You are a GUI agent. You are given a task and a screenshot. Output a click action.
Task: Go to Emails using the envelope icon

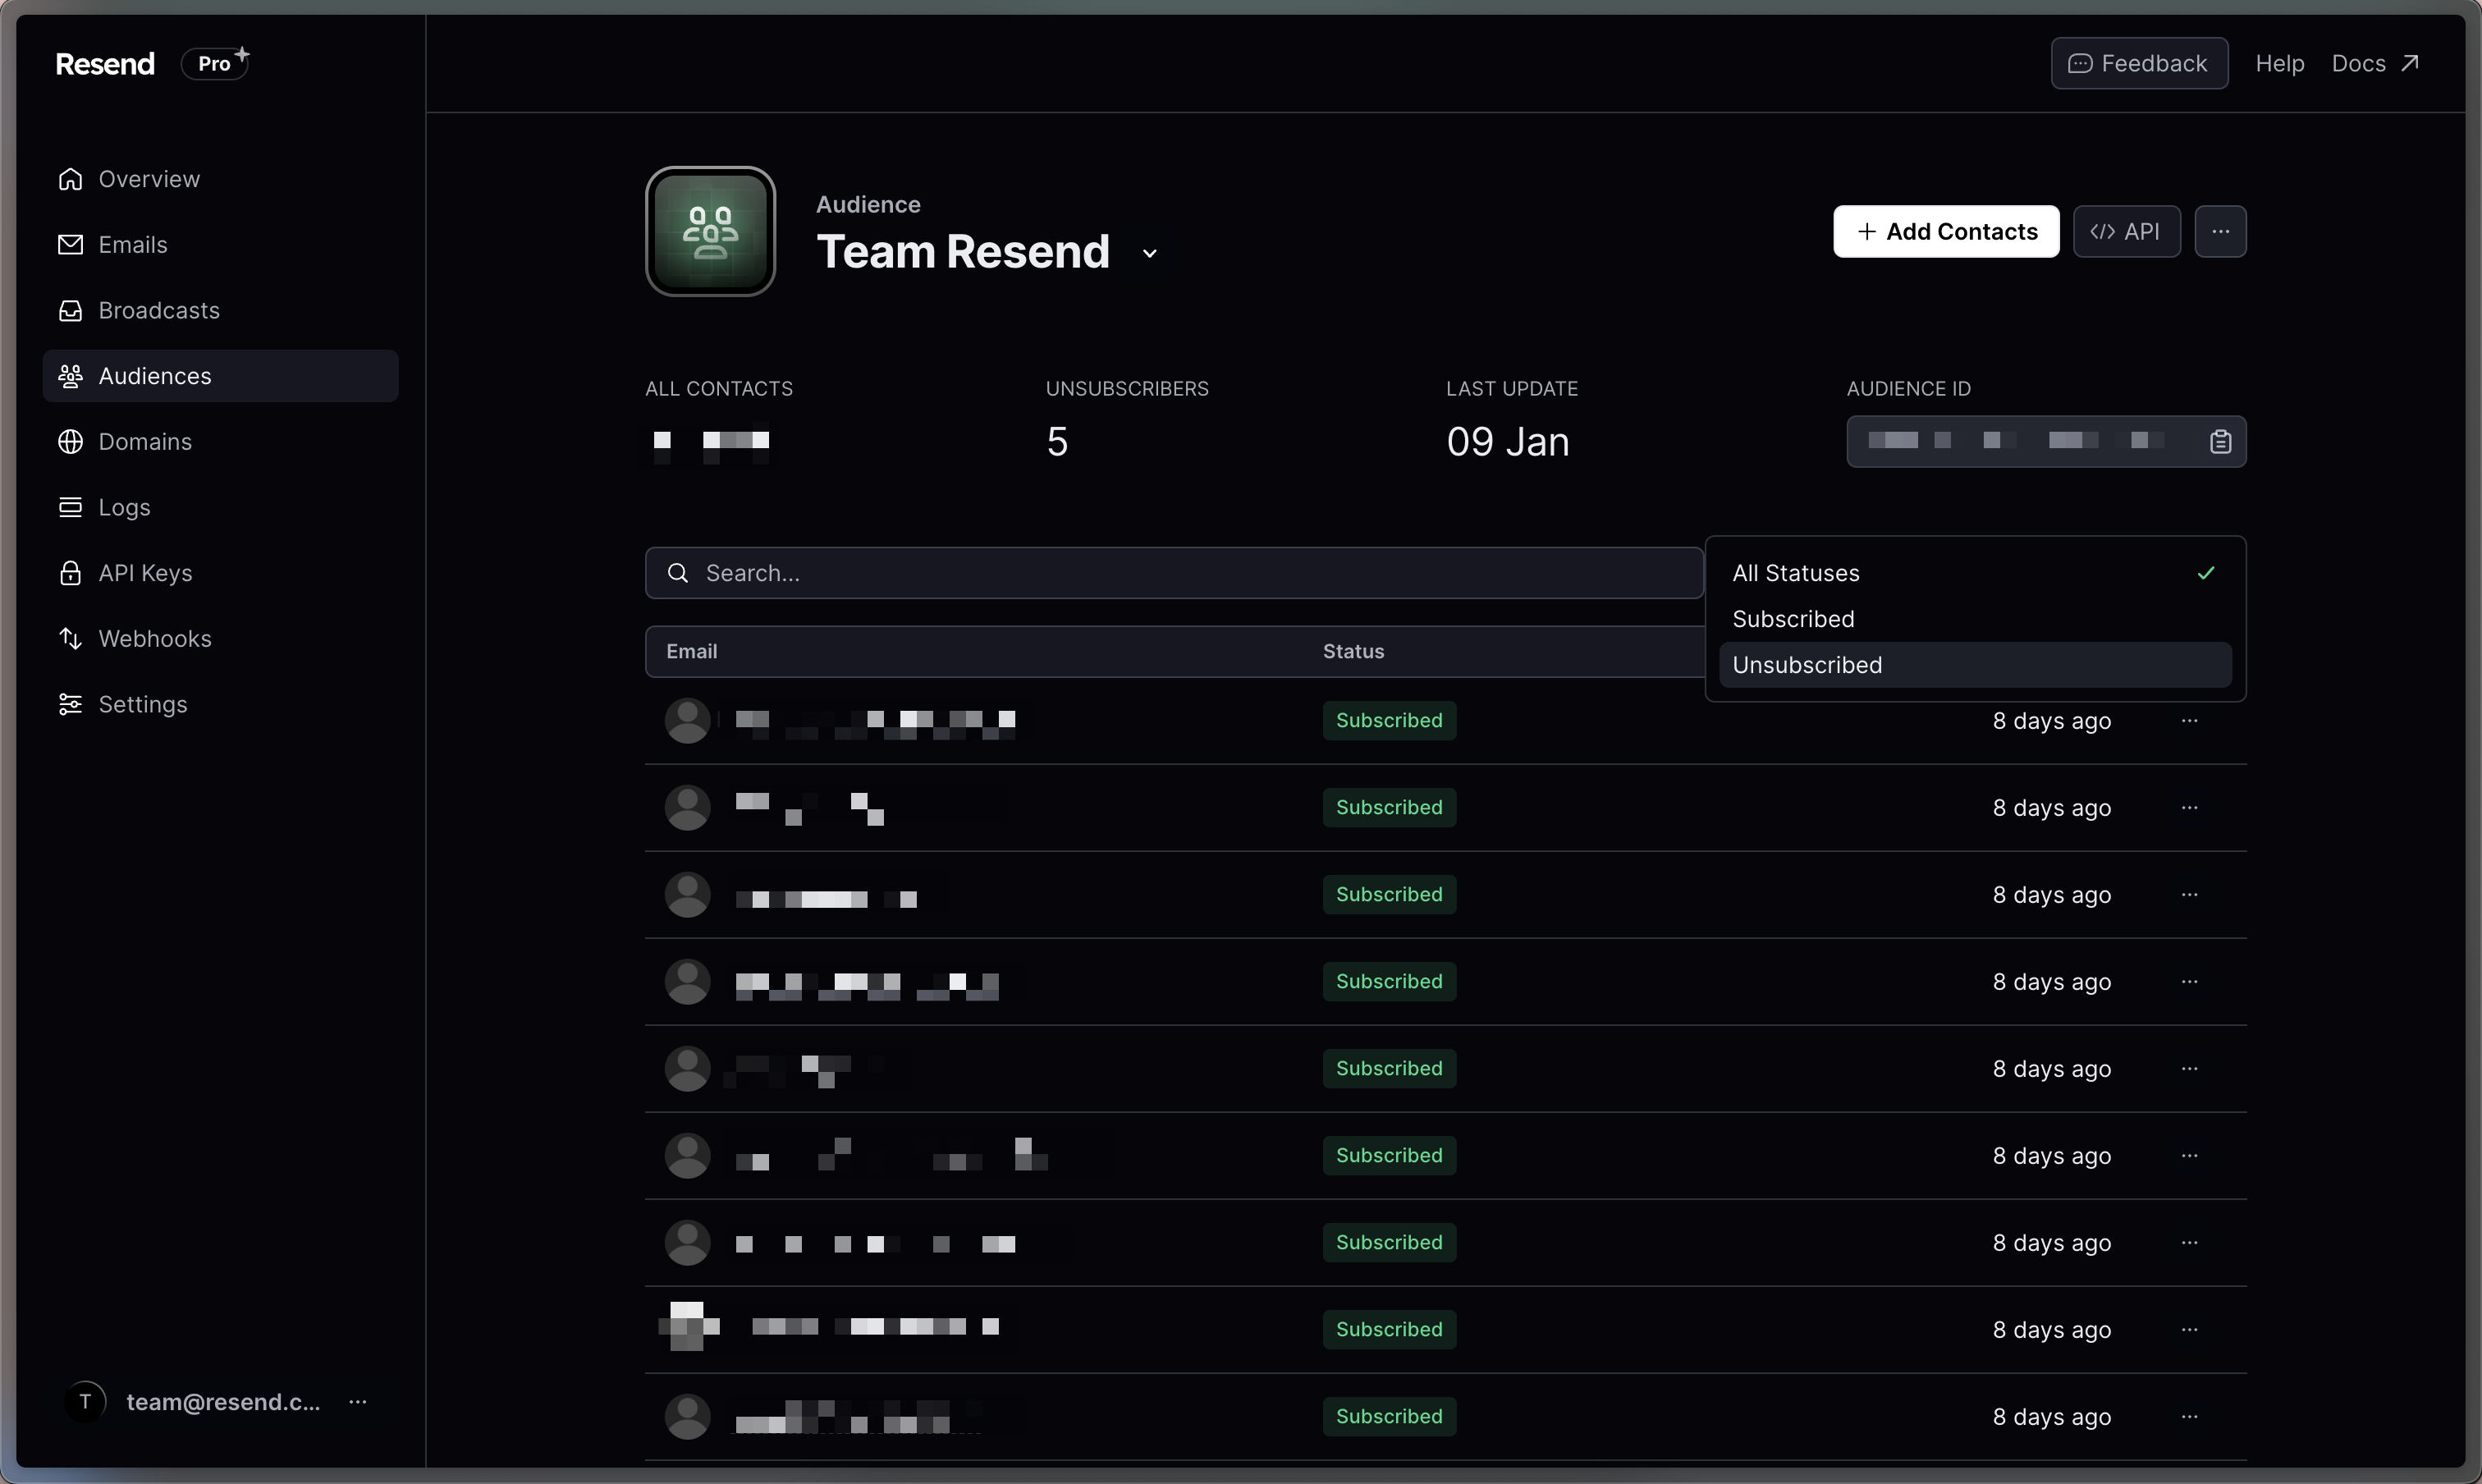[x=70, y=244]
